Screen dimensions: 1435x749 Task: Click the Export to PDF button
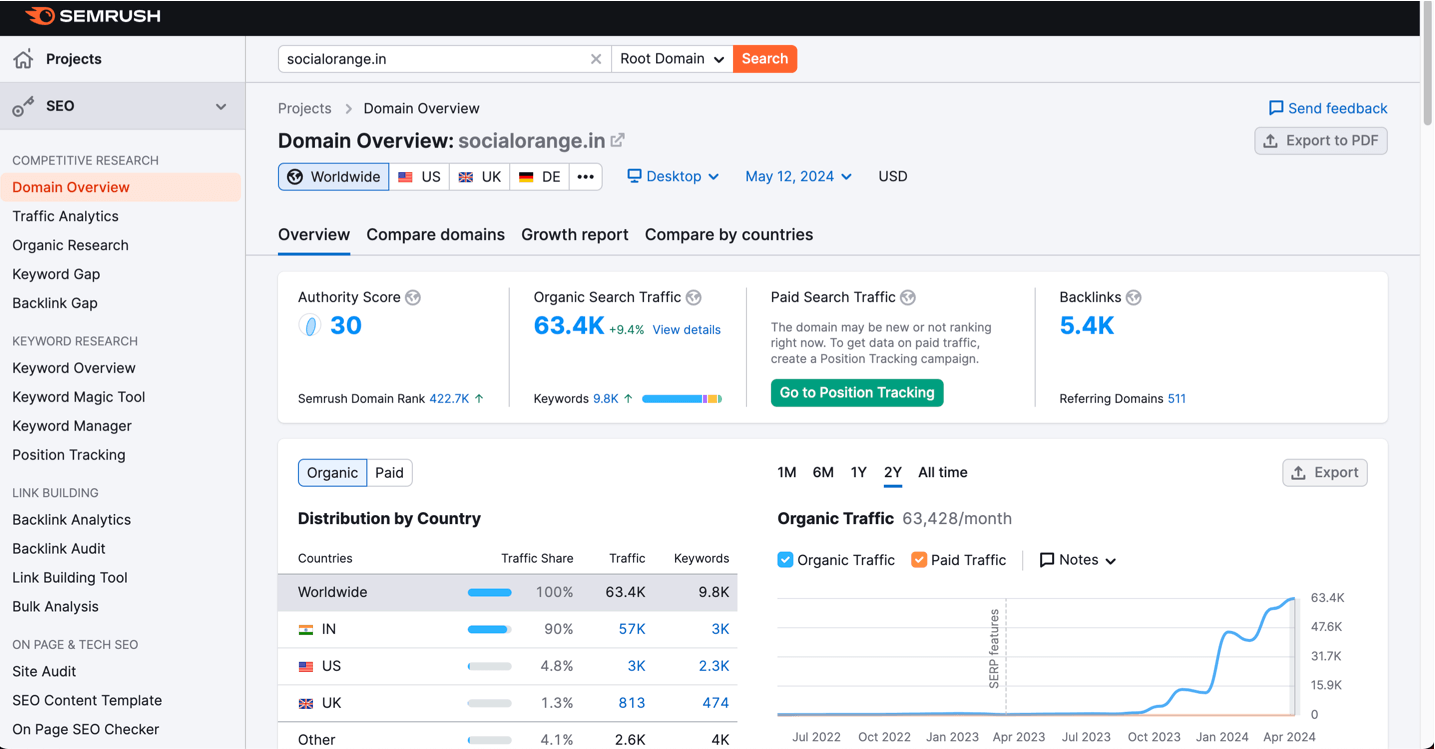(x=1320, y=141)
